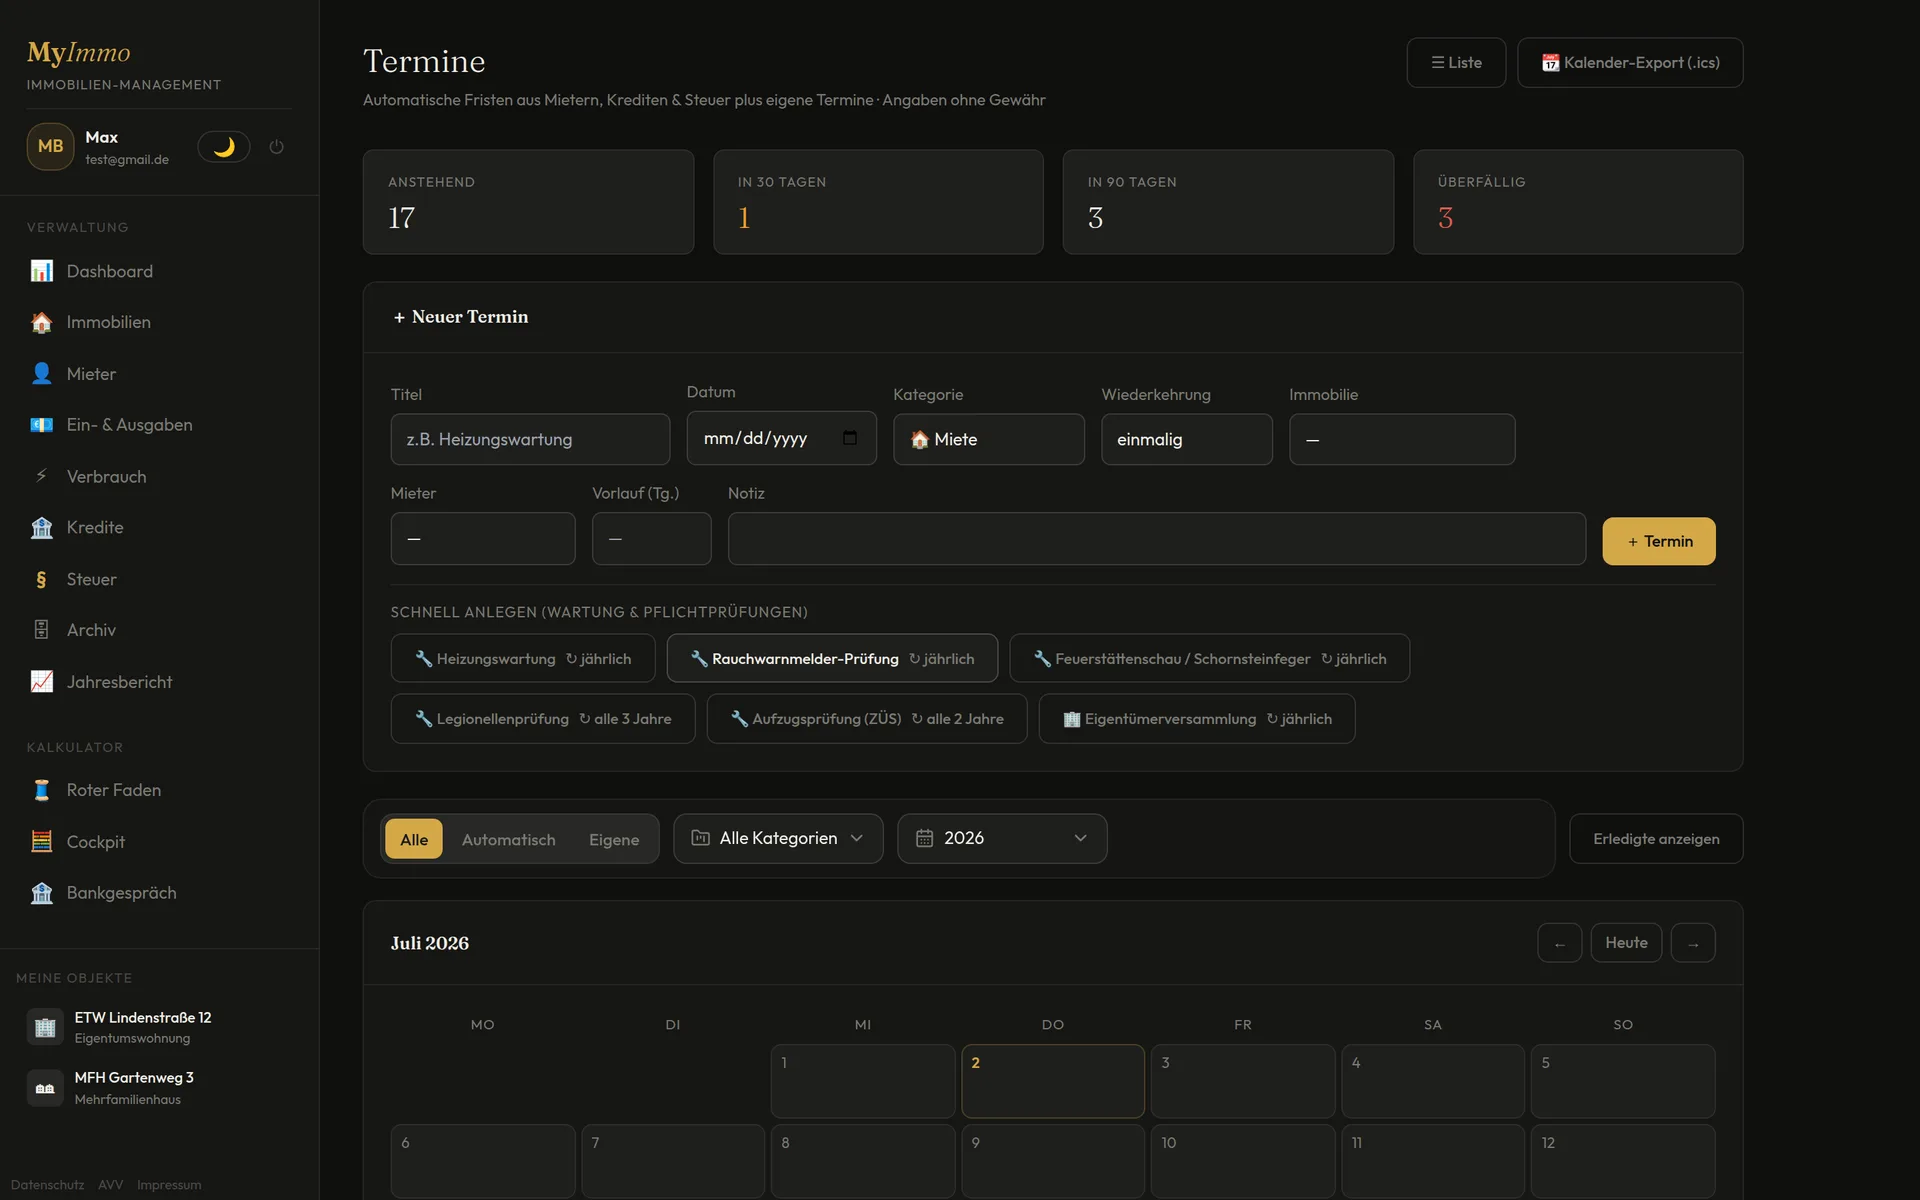The height and width of the screenshot is (1200, 1920).
Task: Click the Roter Faden thread icon
Action: 41,790
